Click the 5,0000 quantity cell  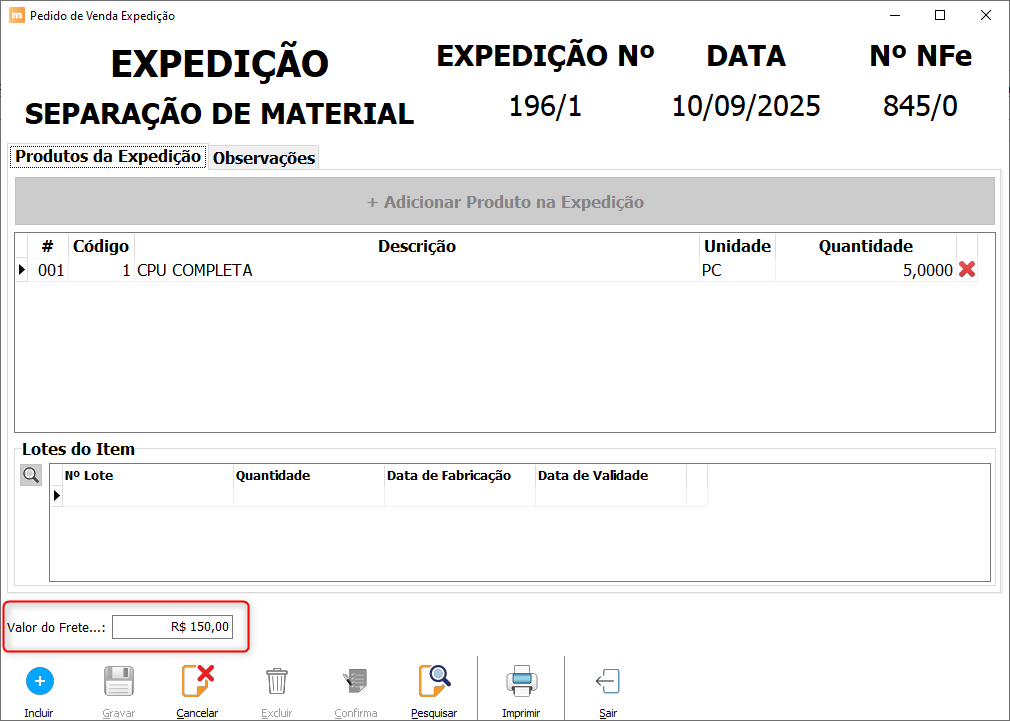[x=865, y=270]
